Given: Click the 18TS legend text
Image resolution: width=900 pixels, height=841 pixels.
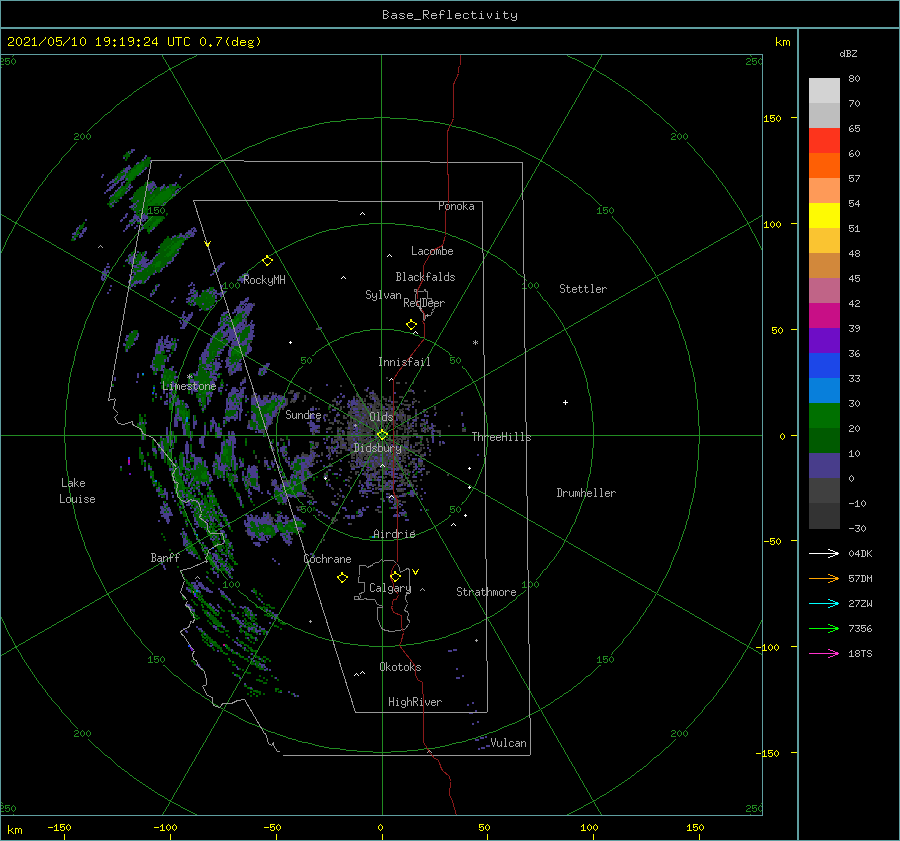Looking at the screenshot, I should (x=860, y=653).
